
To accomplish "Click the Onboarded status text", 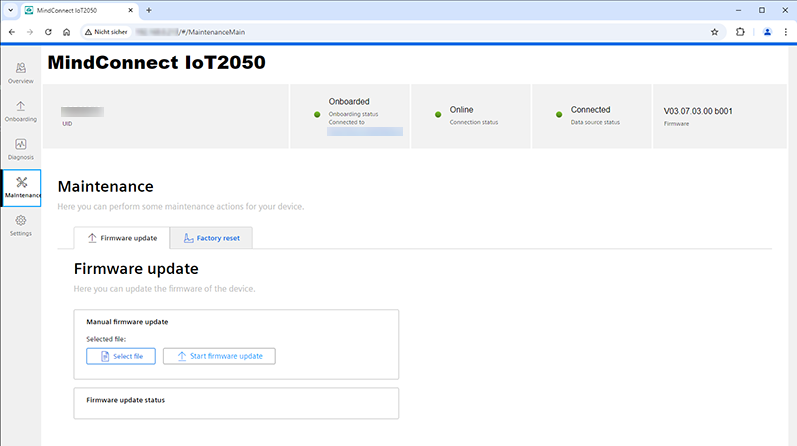I will click(x=349, y=102).
